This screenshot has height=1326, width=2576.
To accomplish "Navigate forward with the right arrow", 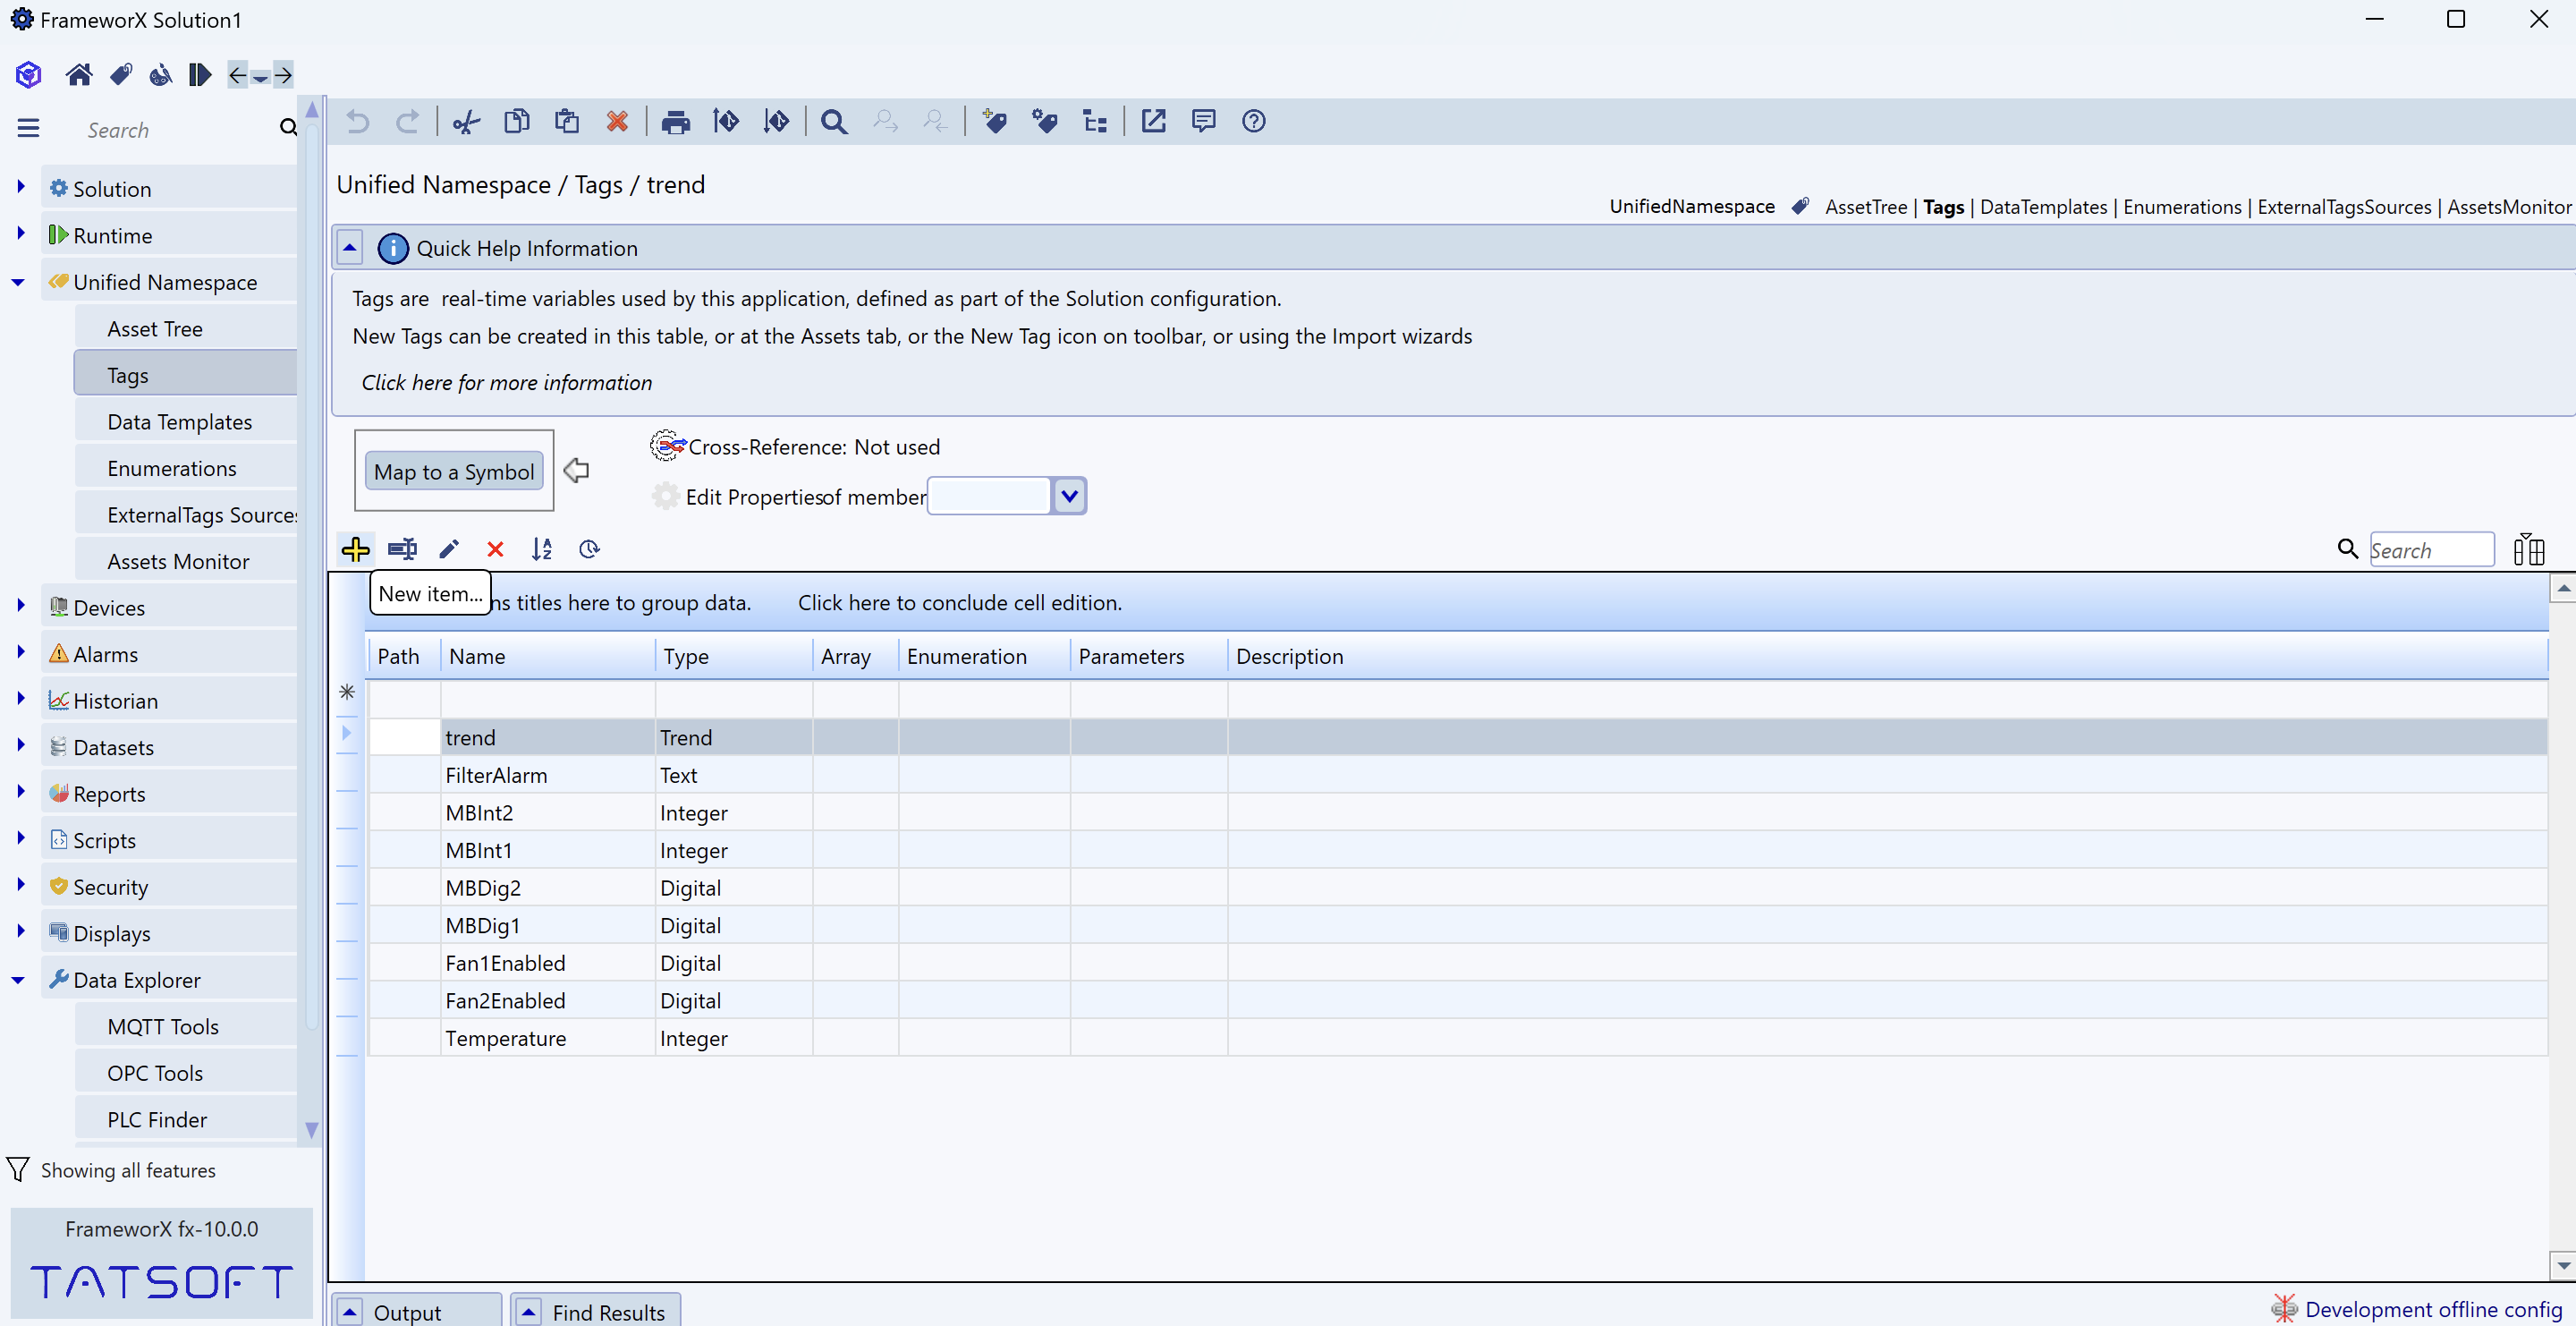I will coord(283,75).
